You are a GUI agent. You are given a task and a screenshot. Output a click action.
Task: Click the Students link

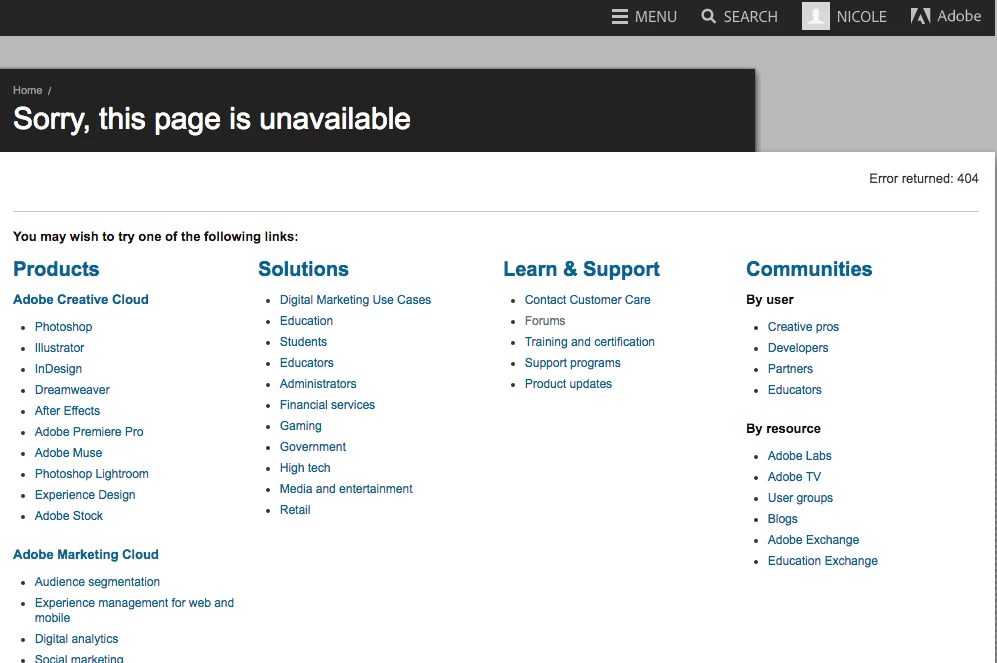click(x=303, y=341)
